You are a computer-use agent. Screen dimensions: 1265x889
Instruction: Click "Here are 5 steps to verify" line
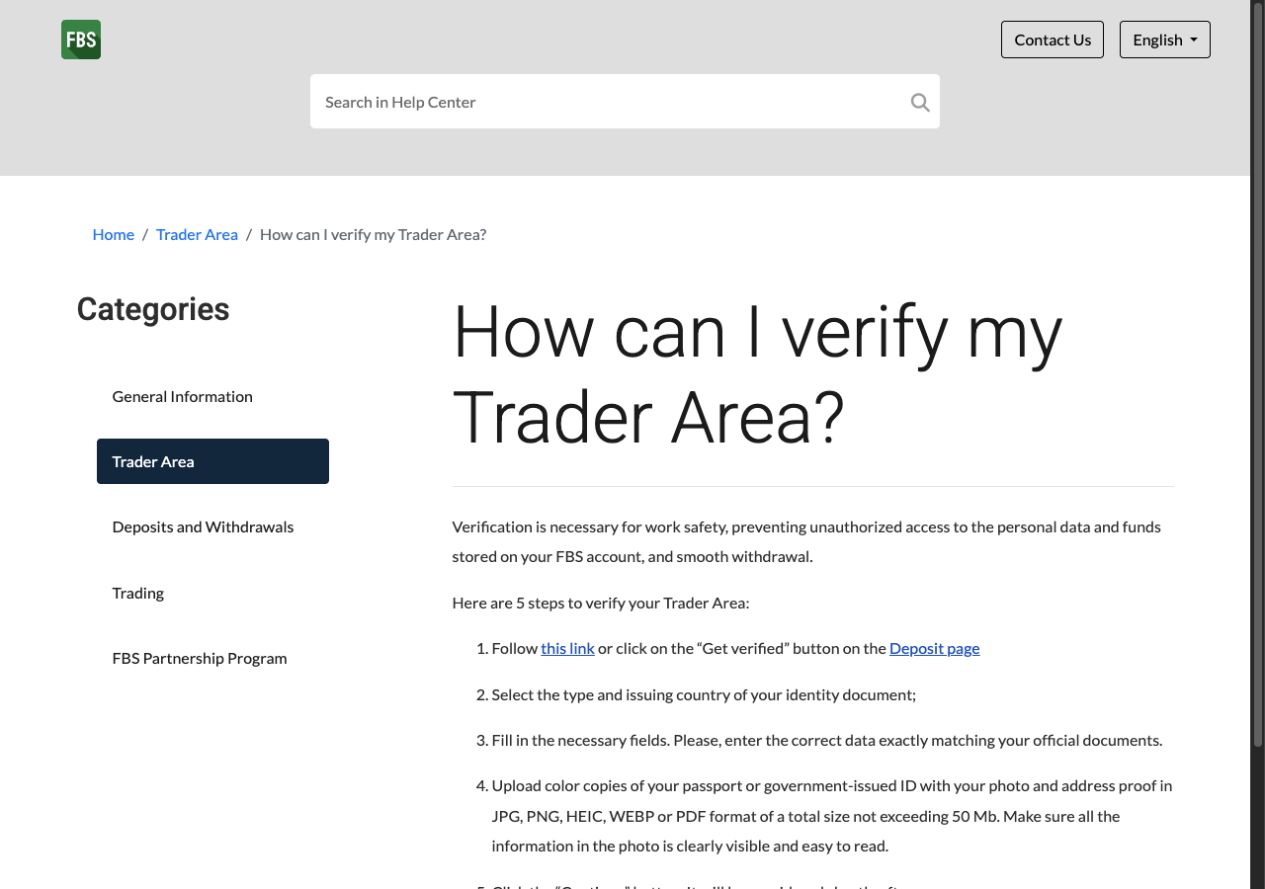[x=600, y=603]
